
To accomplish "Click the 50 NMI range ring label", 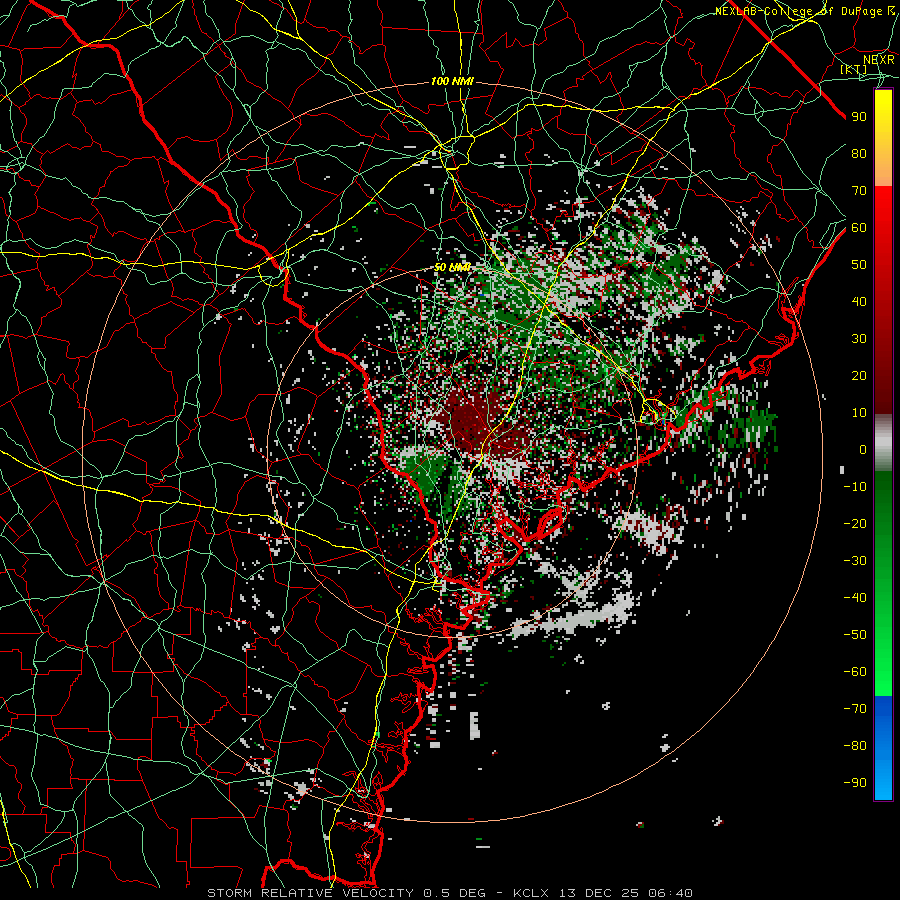I will [452, 267].
